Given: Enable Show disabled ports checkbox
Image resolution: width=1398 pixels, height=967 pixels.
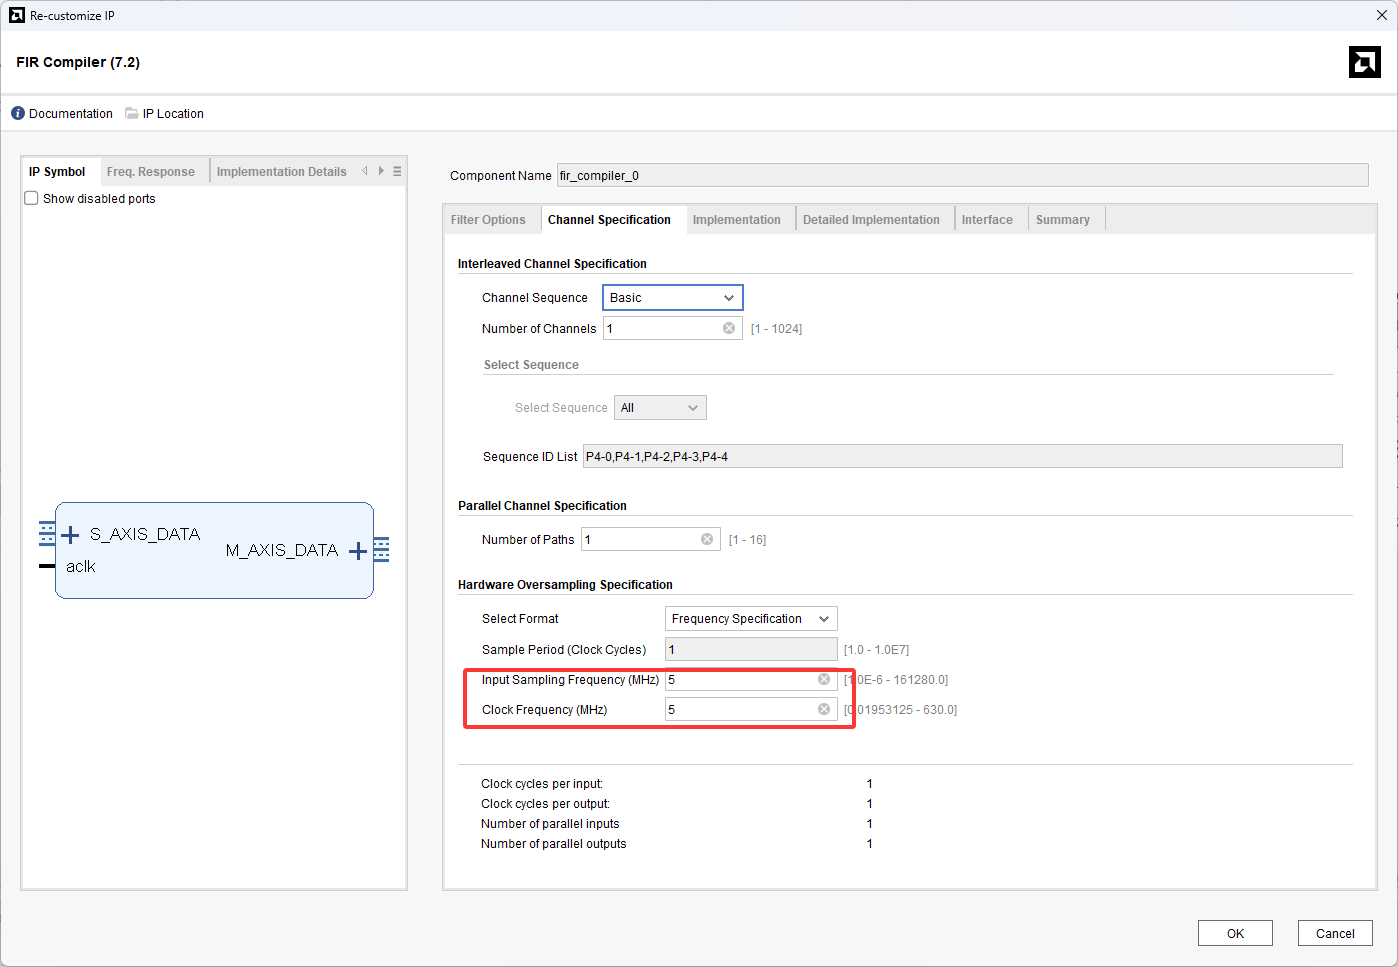Looking at the screenshot, I should point(32,198).
